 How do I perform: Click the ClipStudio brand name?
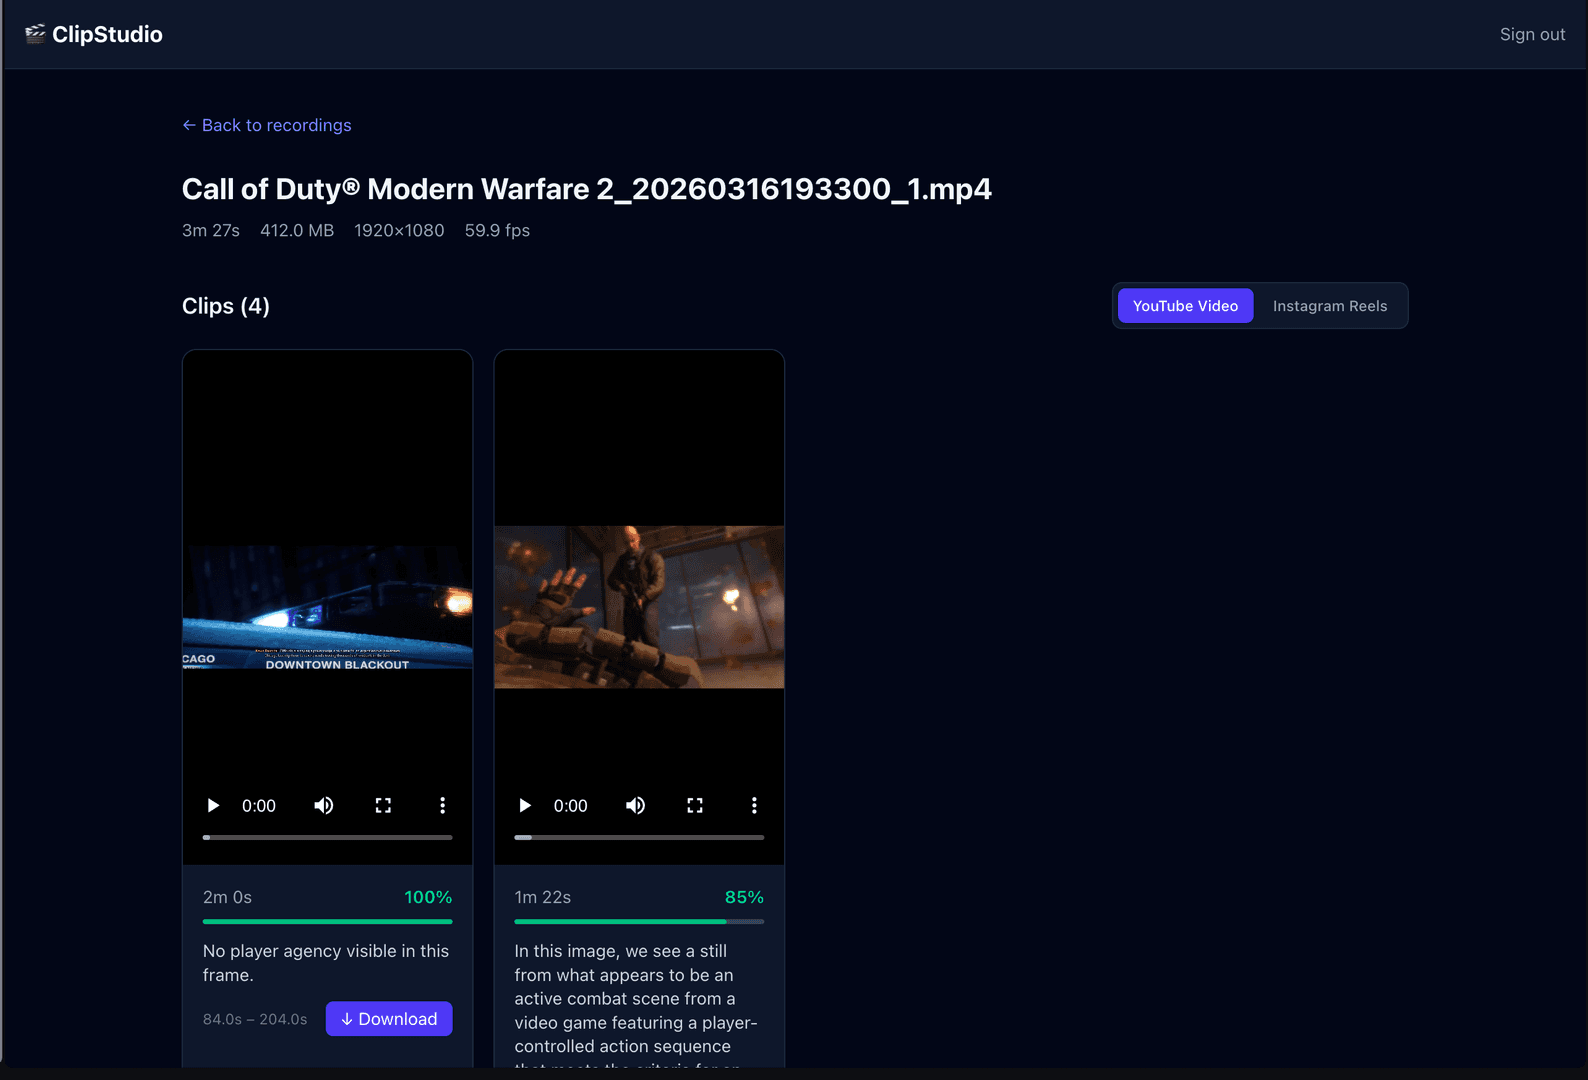coord(107,34)
